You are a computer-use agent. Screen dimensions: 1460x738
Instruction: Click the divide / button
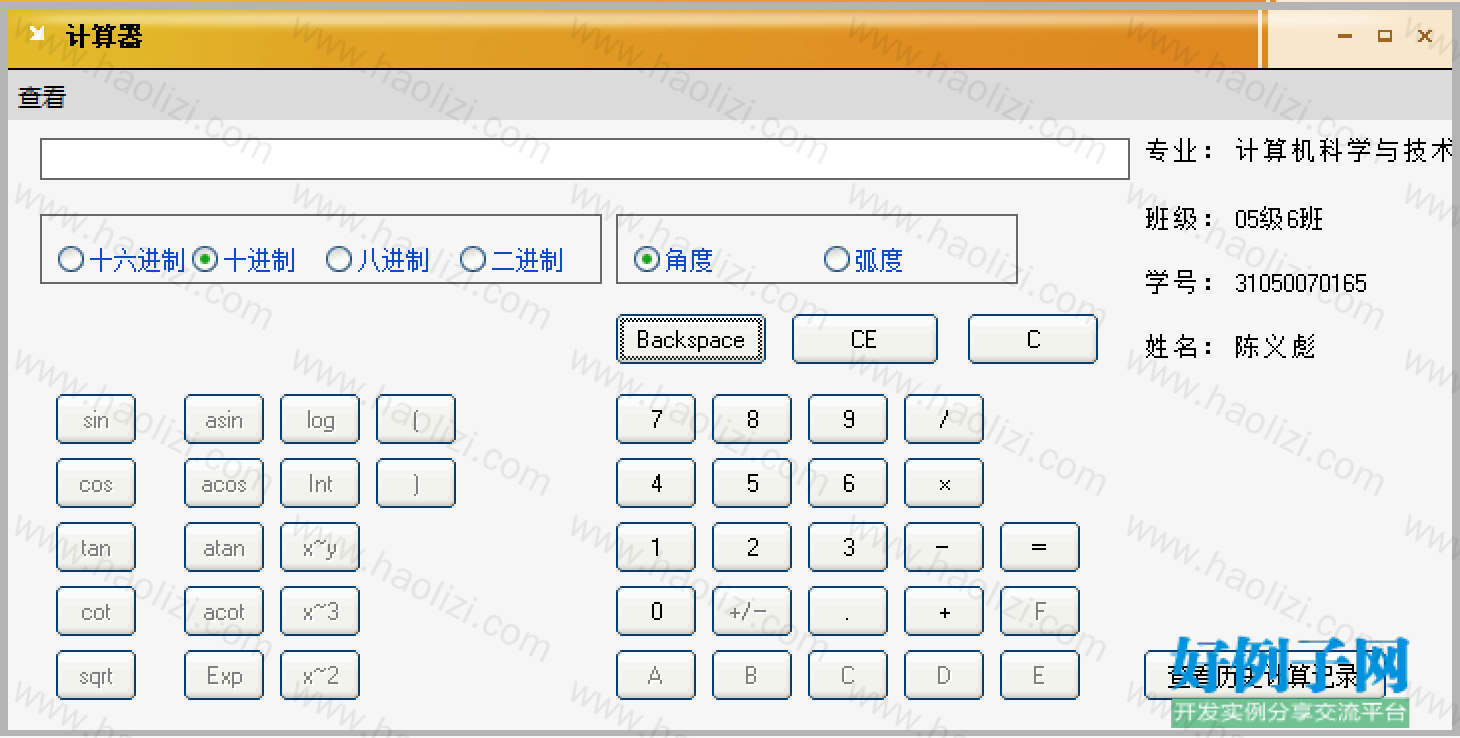944,419
